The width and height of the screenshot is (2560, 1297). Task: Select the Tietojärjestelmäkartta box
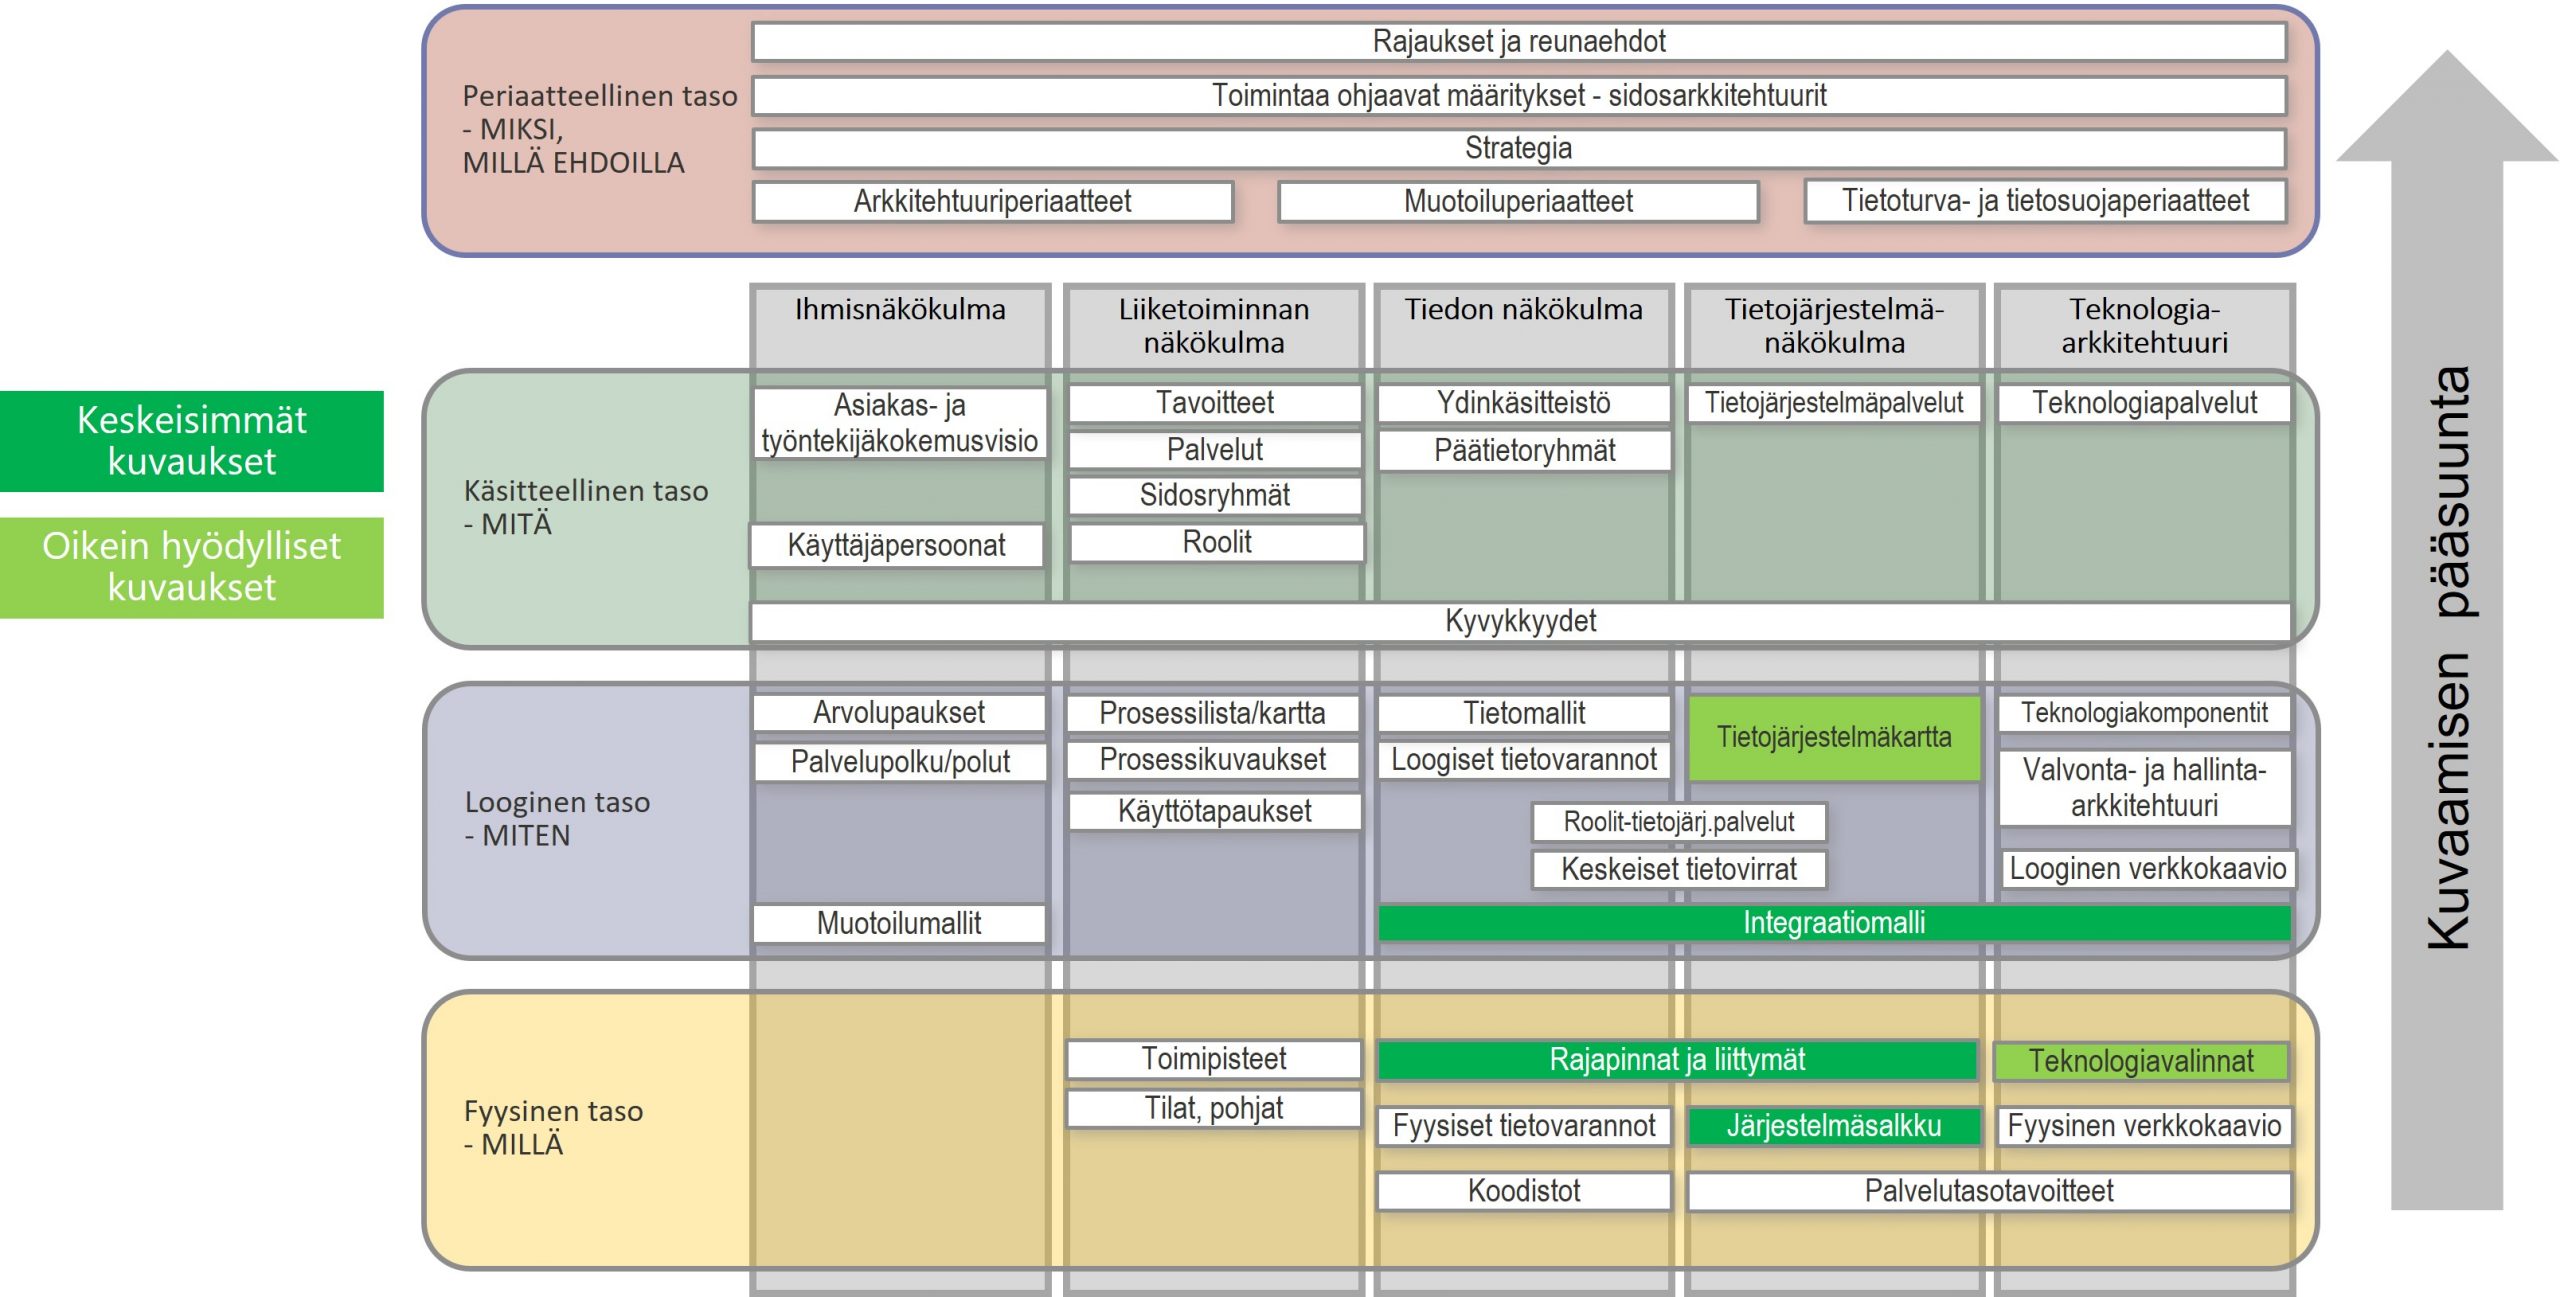point(1833,737)
